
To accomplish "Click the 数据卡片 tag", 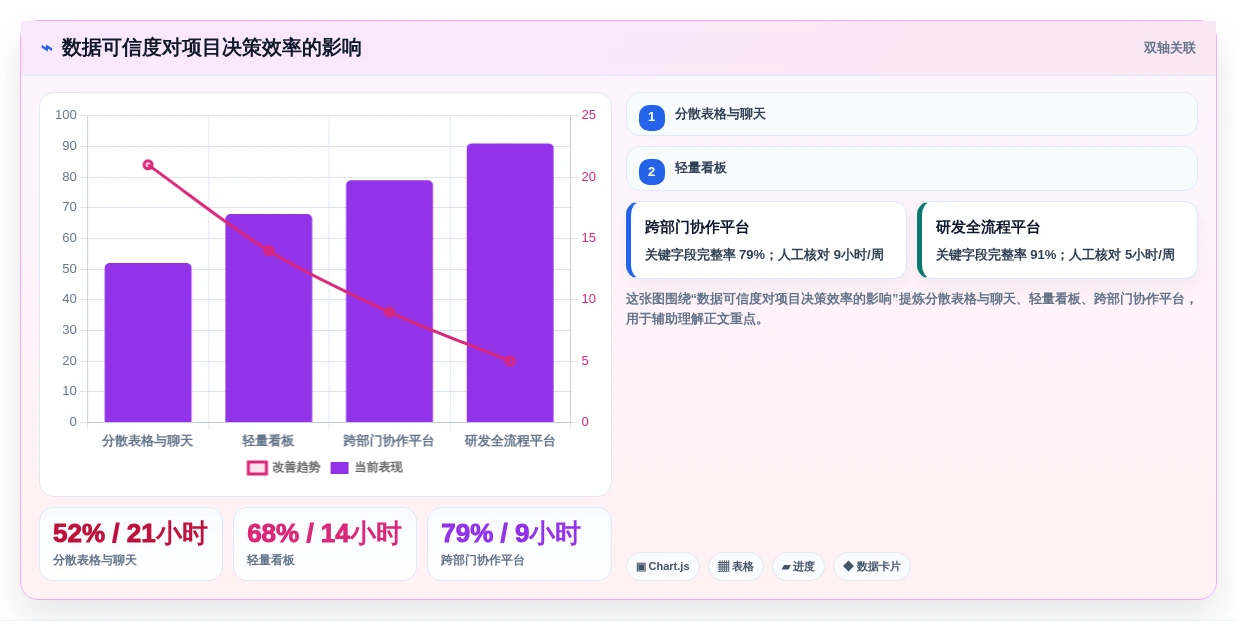I will 872,567.
